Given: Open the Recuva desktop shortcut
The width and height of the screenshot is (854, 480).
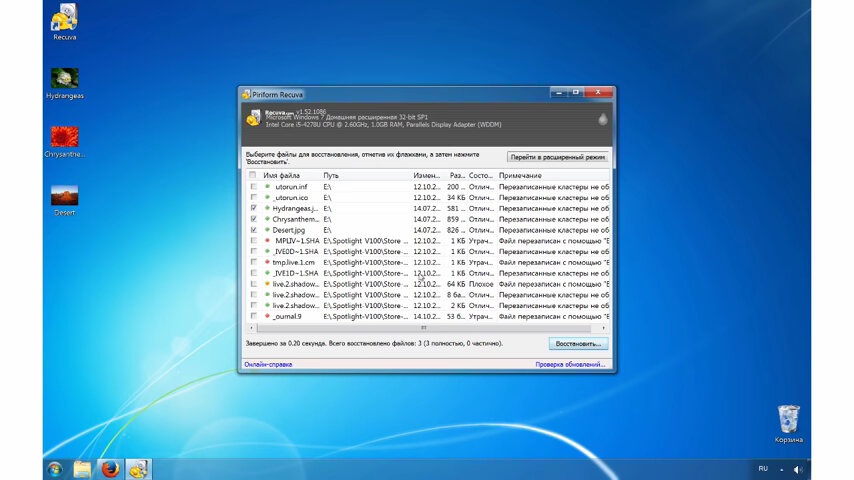Looking at the screenshot, I should [x=64, y=21].
